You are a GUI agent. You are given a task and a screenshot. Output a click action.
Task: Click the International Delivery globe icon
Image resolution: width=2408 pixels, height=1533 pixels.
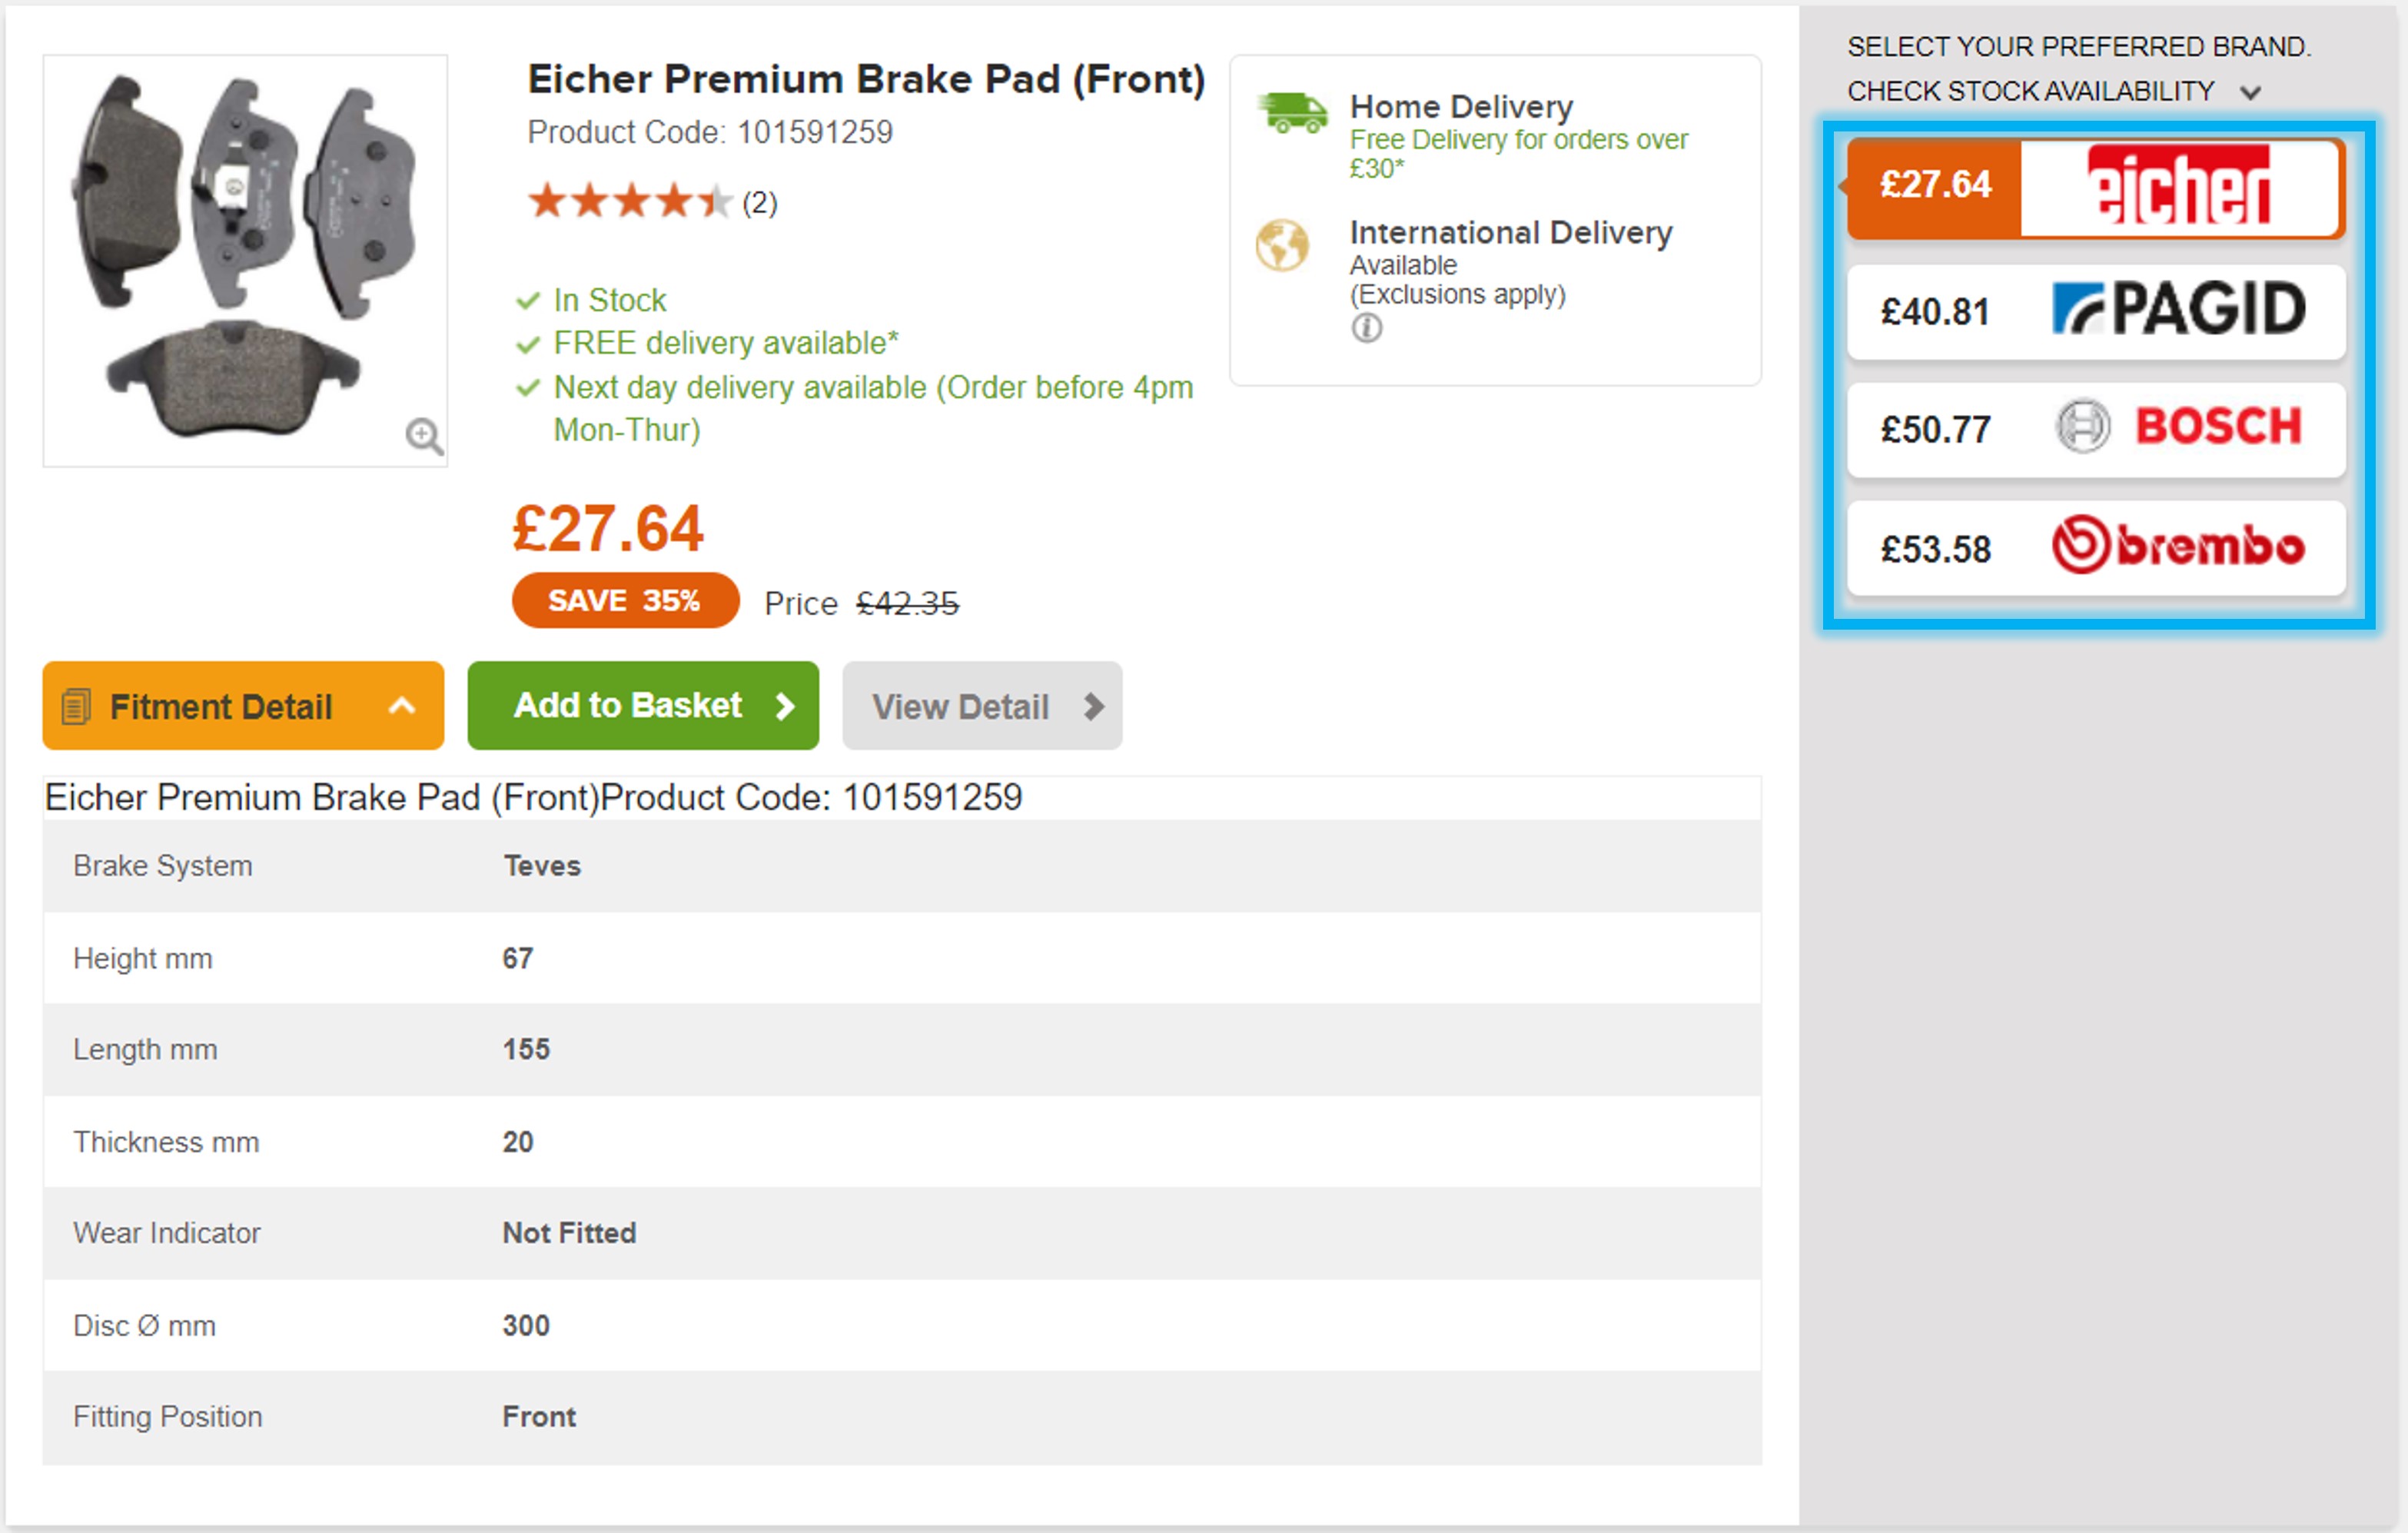pos(1282,245)
